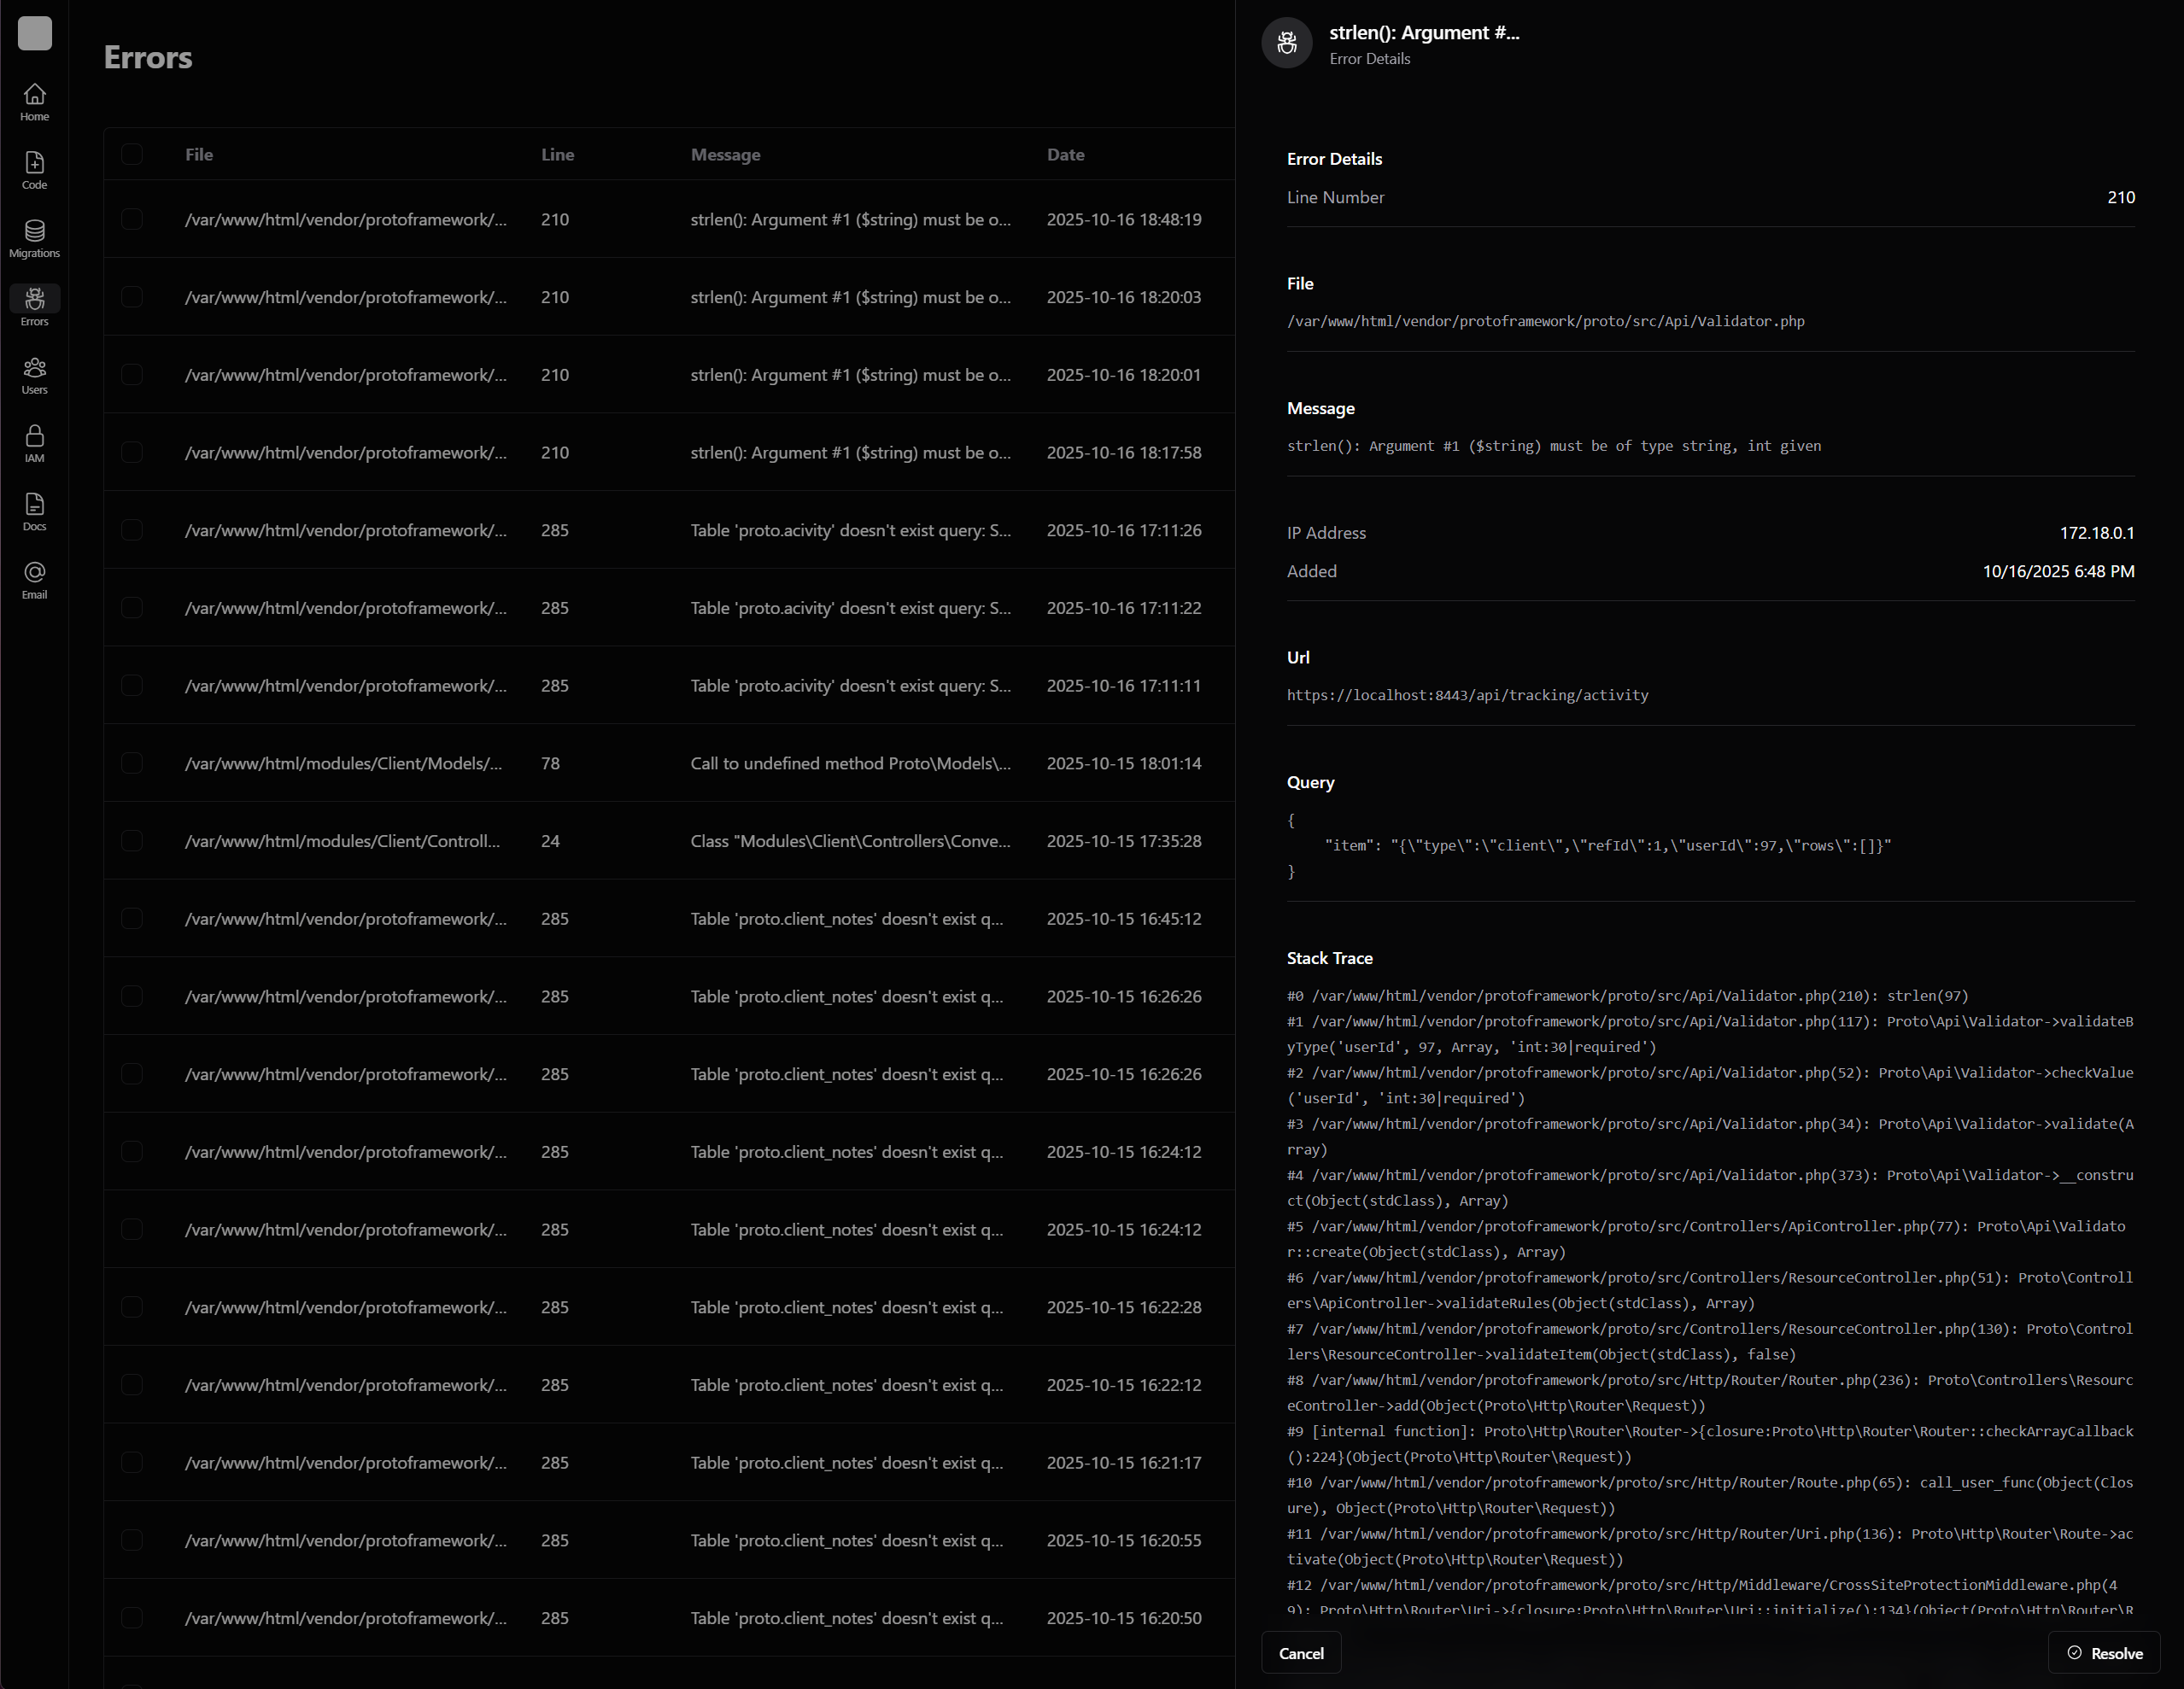Select the Errors bug icon in sidebar
The height and width of the screenshot is (1689, 2184).
(x=35, y=299)
